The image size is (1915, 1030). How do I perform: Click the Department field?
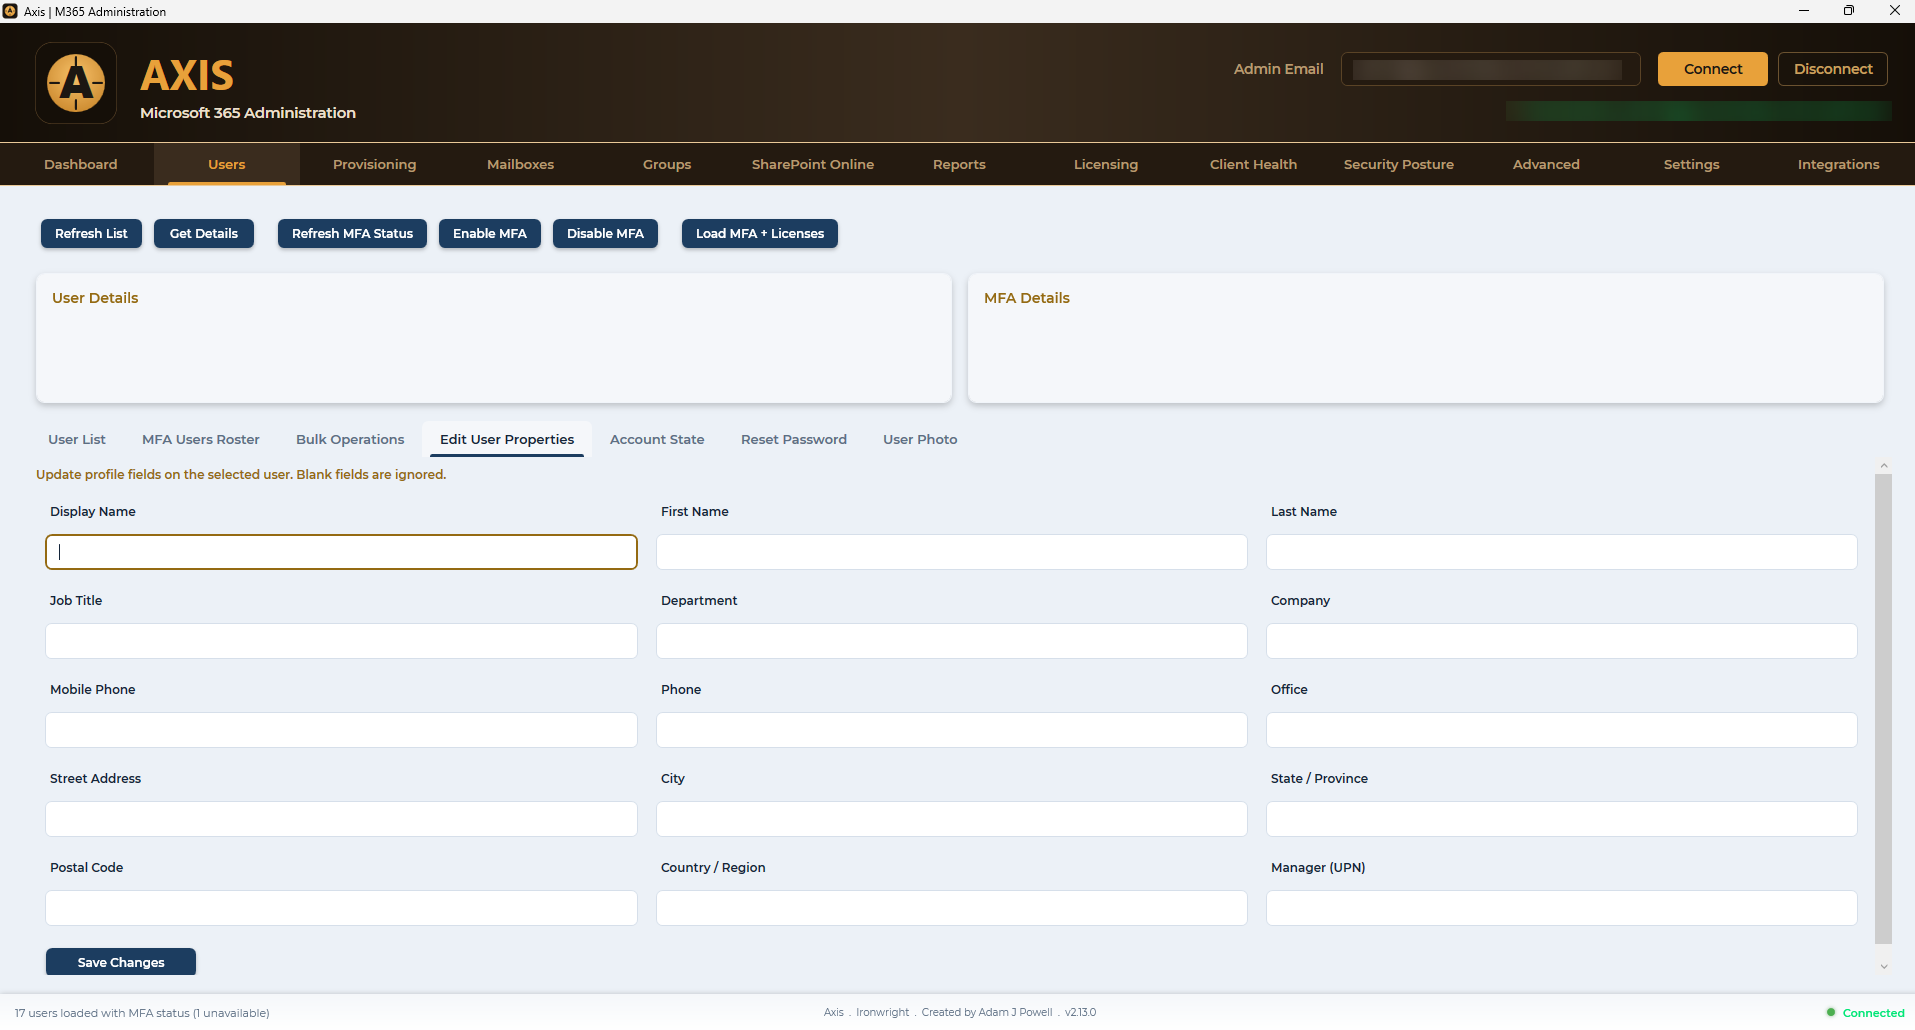tap(952, 641)
